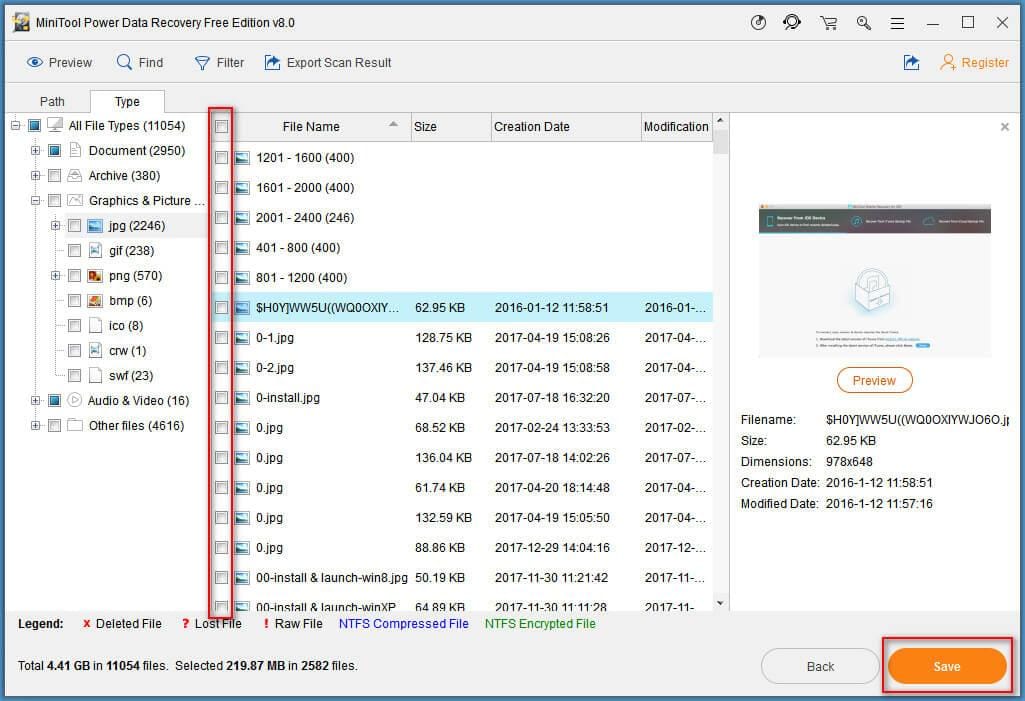Click the file list scrollbar down arrow
This screenshot has height=701, width=1025.
[x=720, y=603]
